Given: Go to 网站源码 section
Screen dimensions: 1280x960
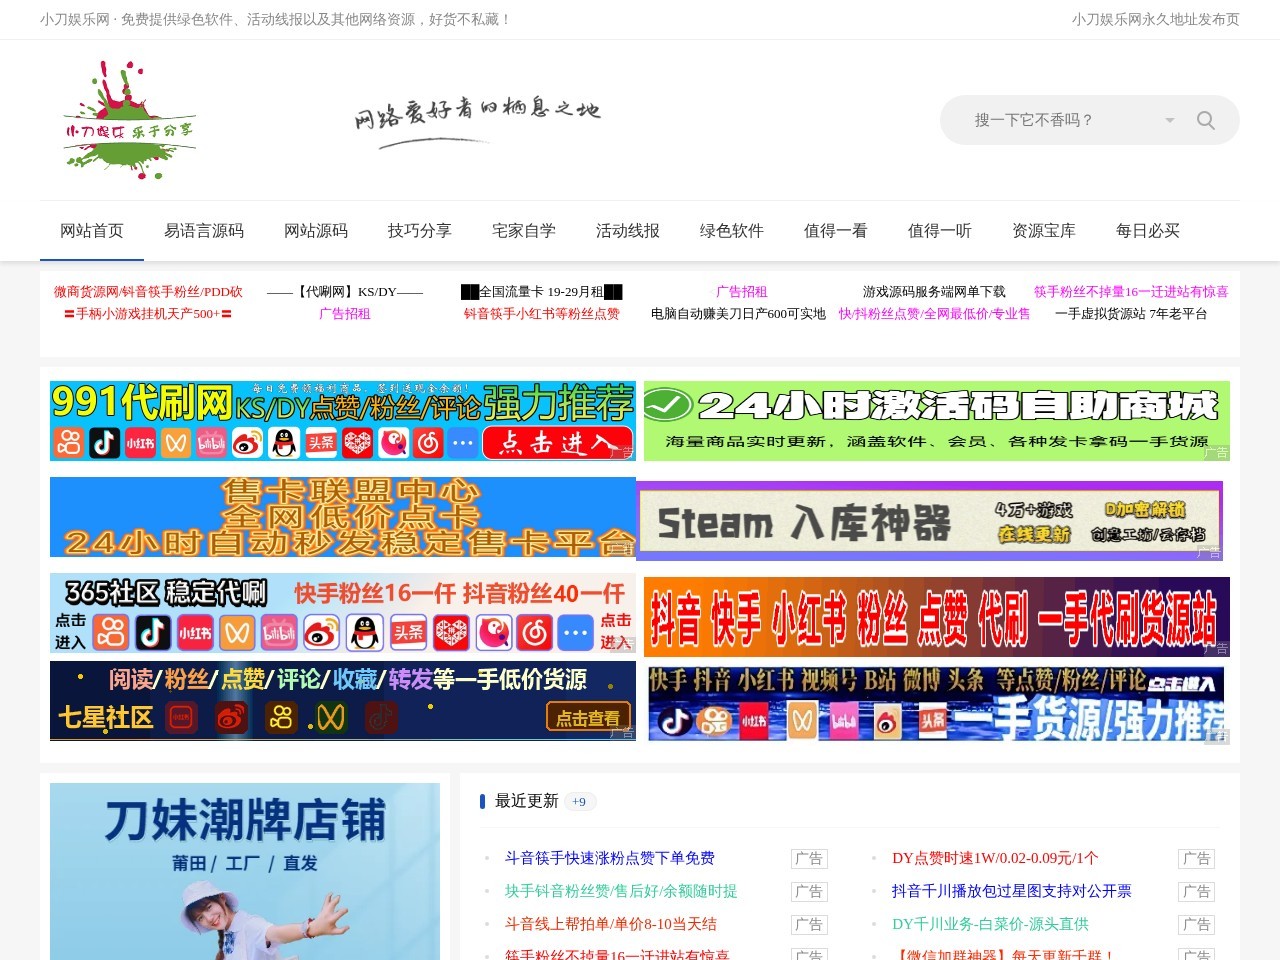Looking at the screenshot, I should tap(316, 231).
